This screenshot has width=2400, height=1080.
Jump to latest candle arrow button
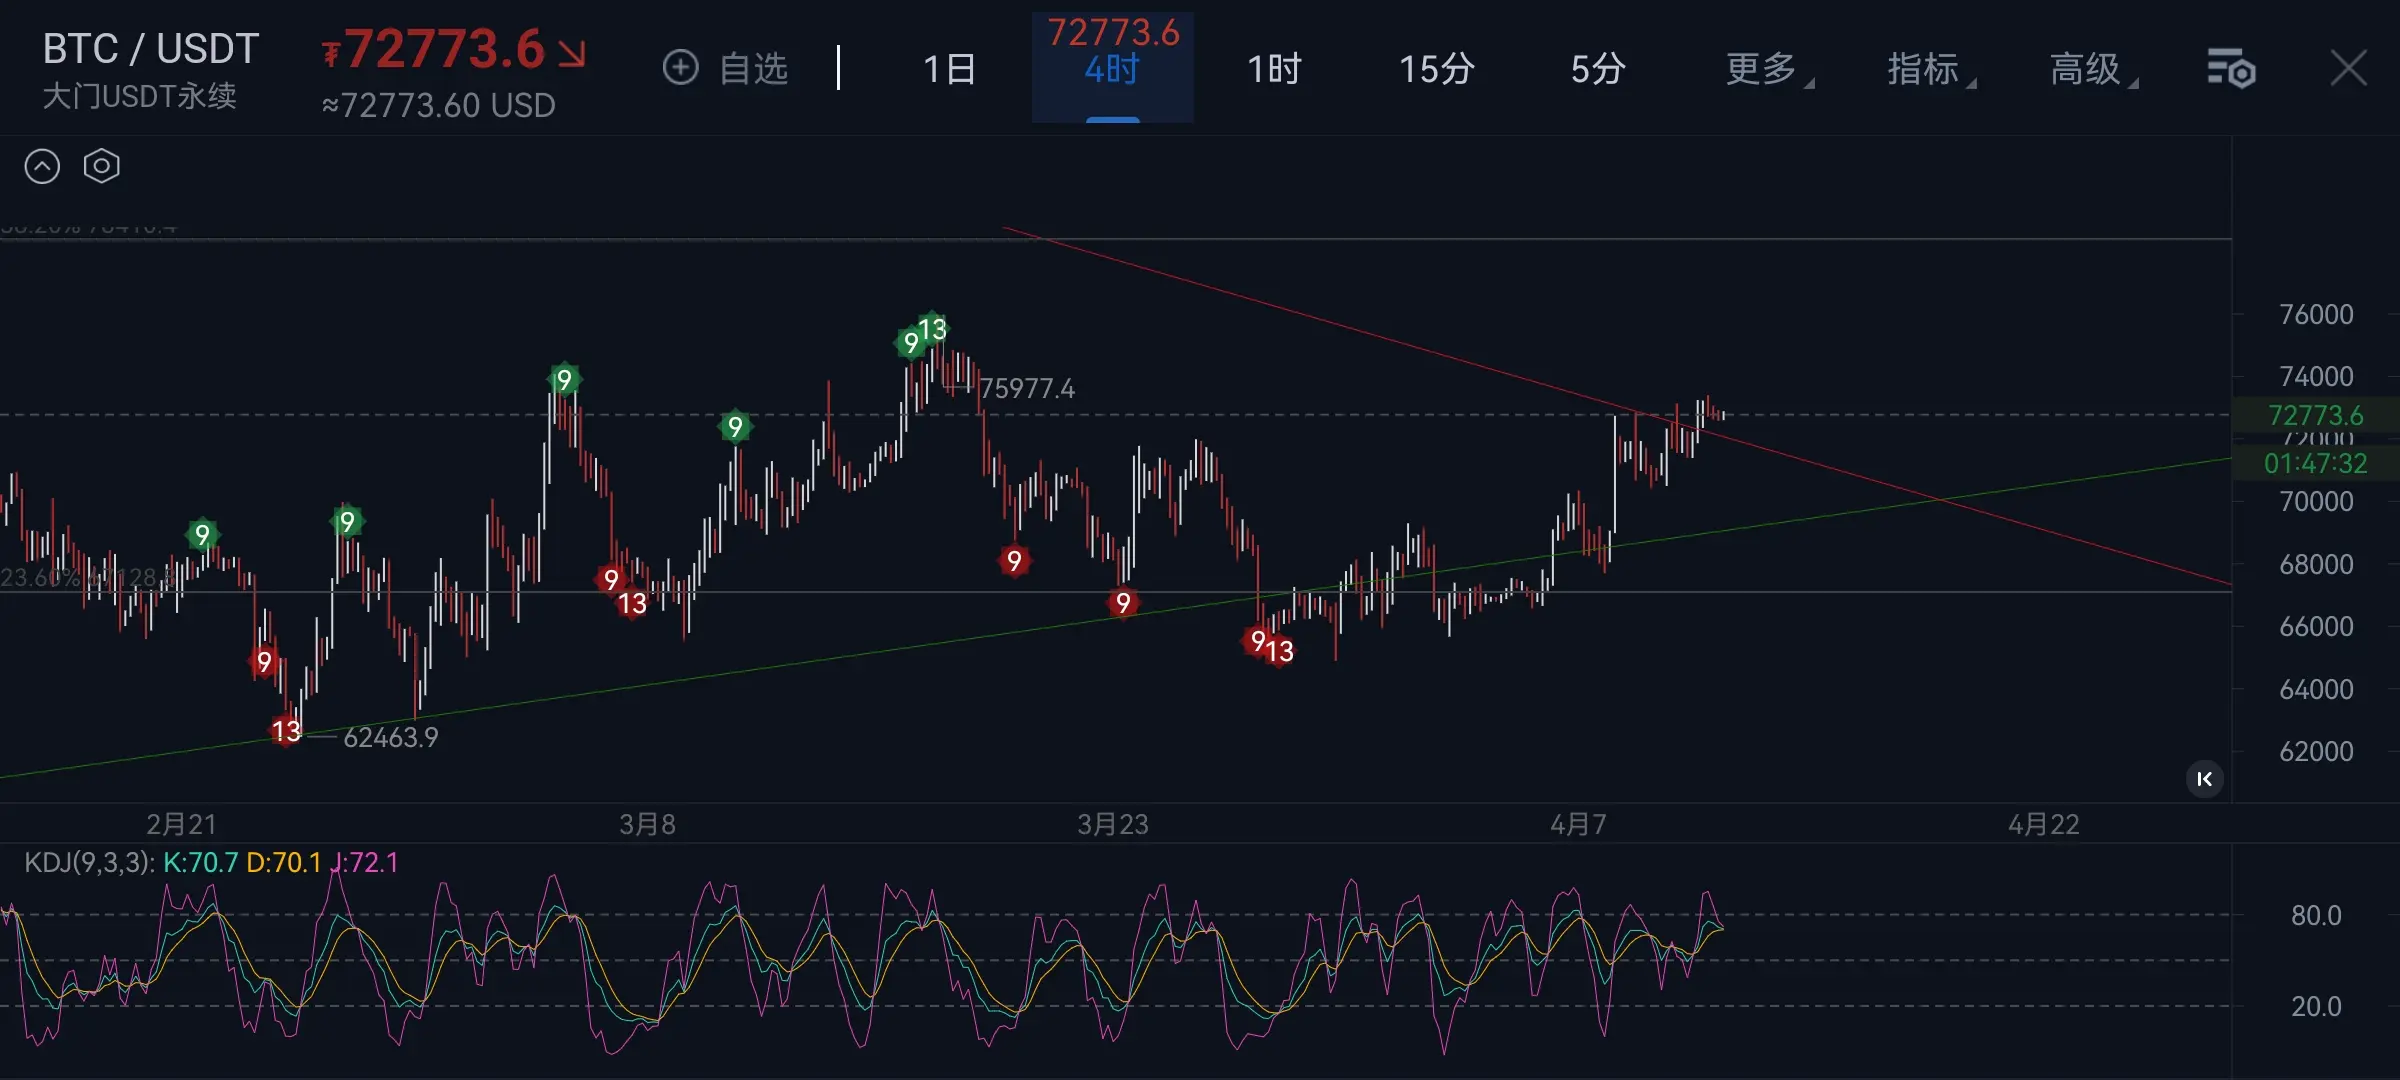2204,779
